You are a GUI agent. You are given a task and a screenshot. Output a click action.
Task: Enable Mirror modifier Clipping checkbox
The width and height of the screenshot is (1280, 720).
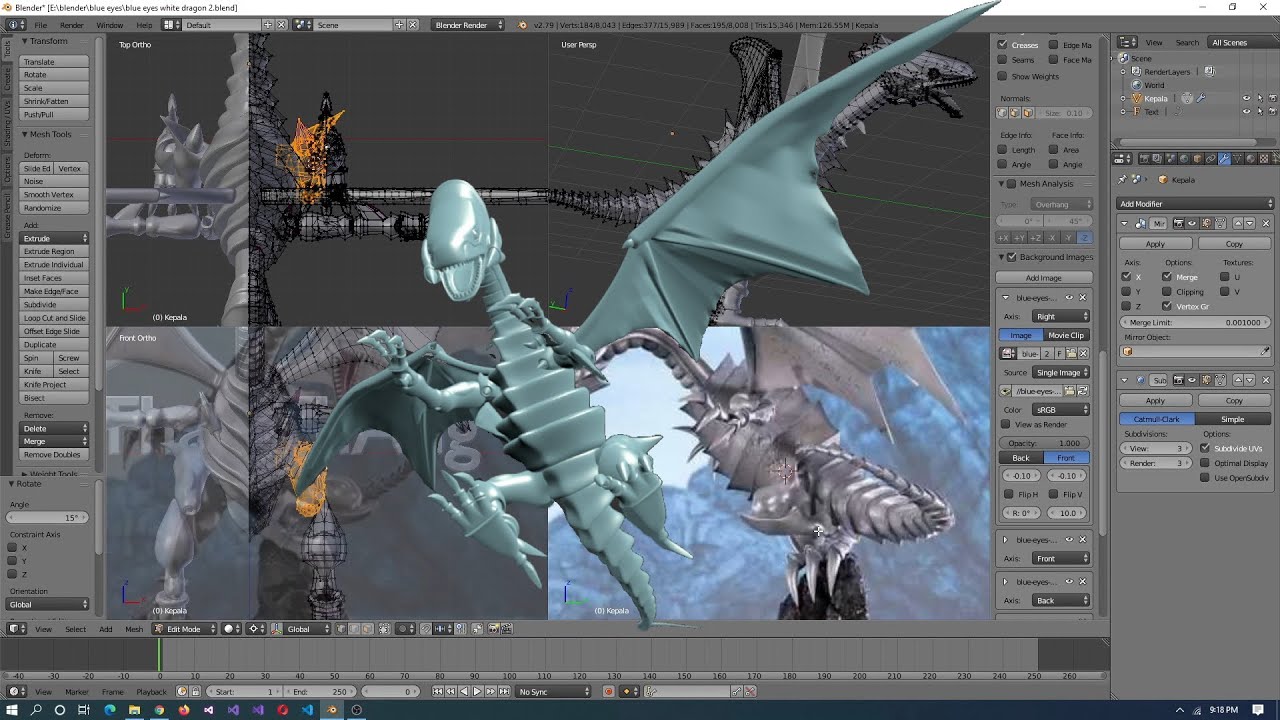(1167, 292)
